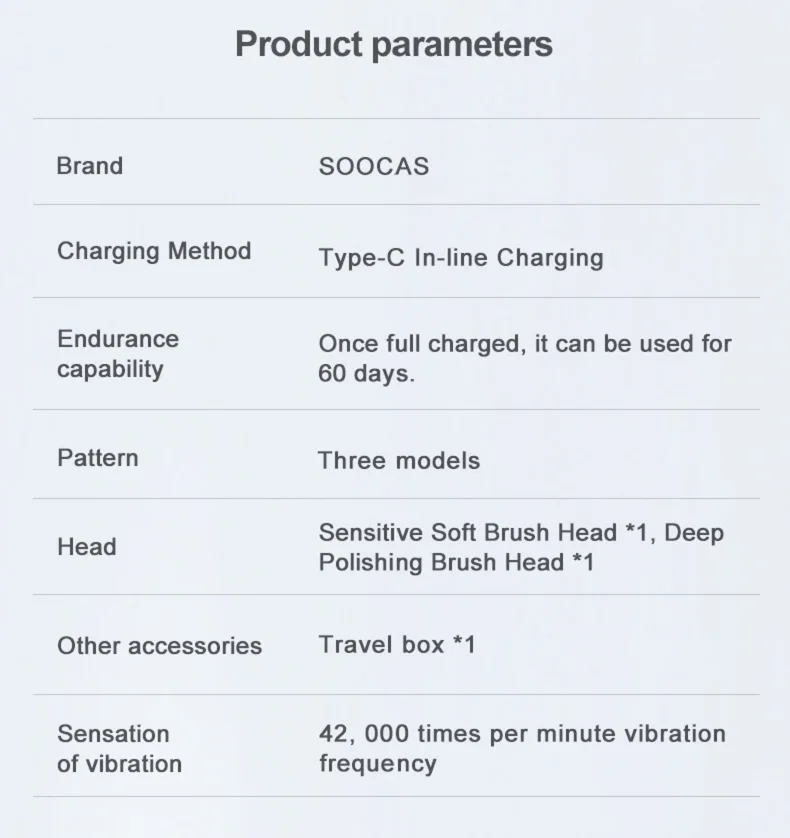Click 'of vibration' label text
790x838 pixels.
(119, 764)
